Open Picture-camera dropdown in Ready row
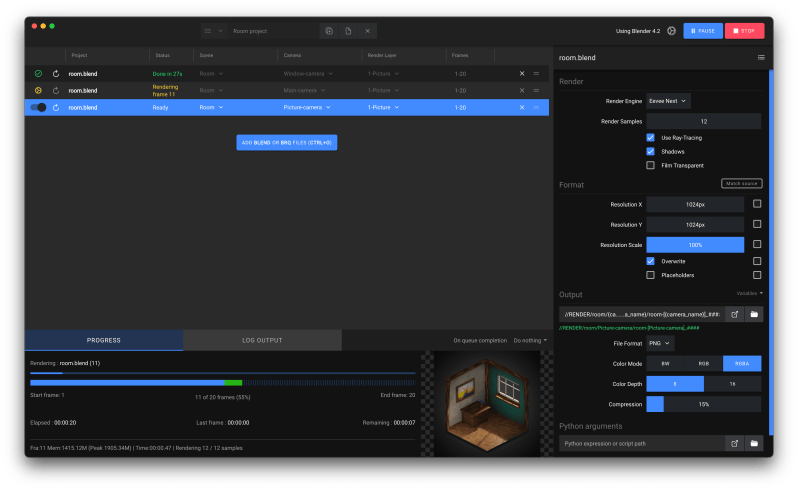Viewport: 798px width, 490px height. tap(307, 107)
